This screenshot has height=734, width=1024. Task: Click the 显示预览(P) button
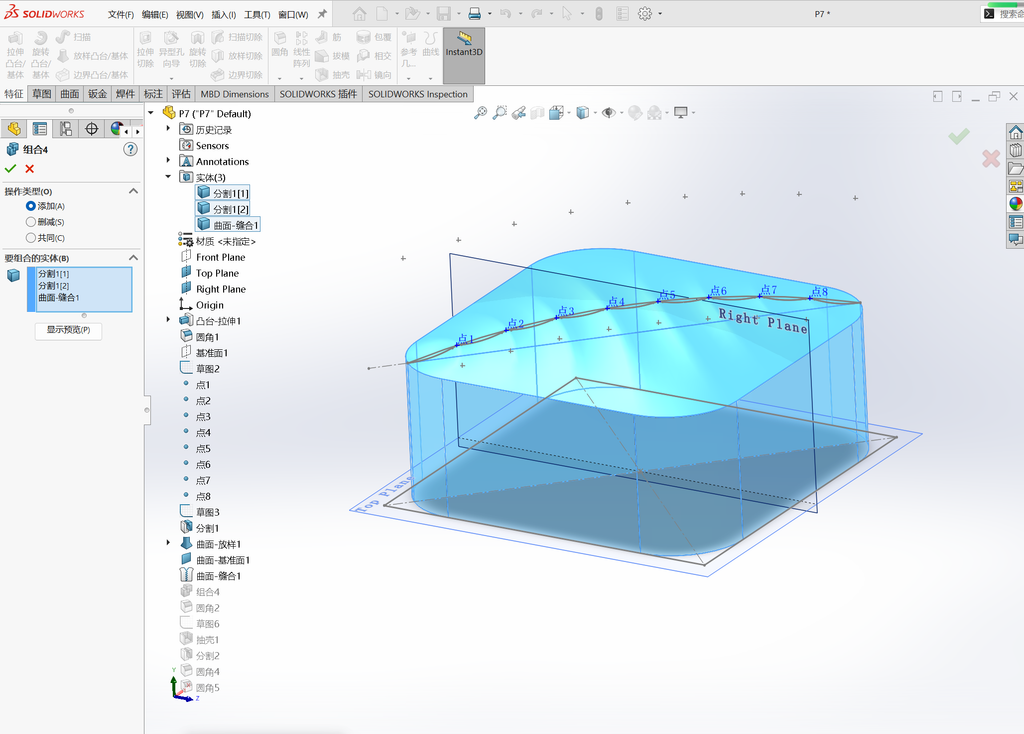[x=69, y=330]
